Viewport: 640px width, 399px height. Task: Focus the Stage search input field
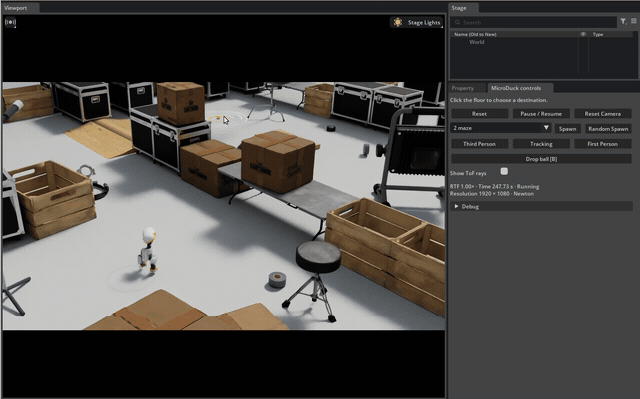point(533,22)
